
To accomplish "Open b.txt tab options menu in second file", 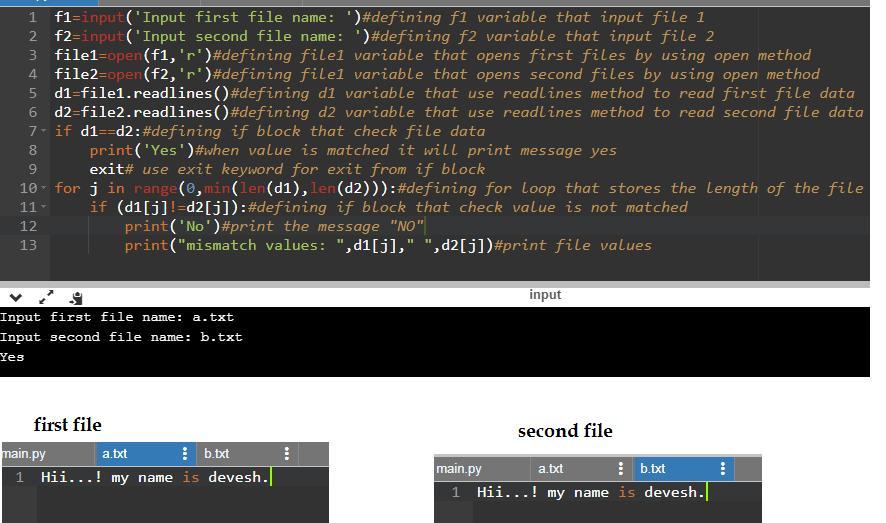I will [723, 468].
